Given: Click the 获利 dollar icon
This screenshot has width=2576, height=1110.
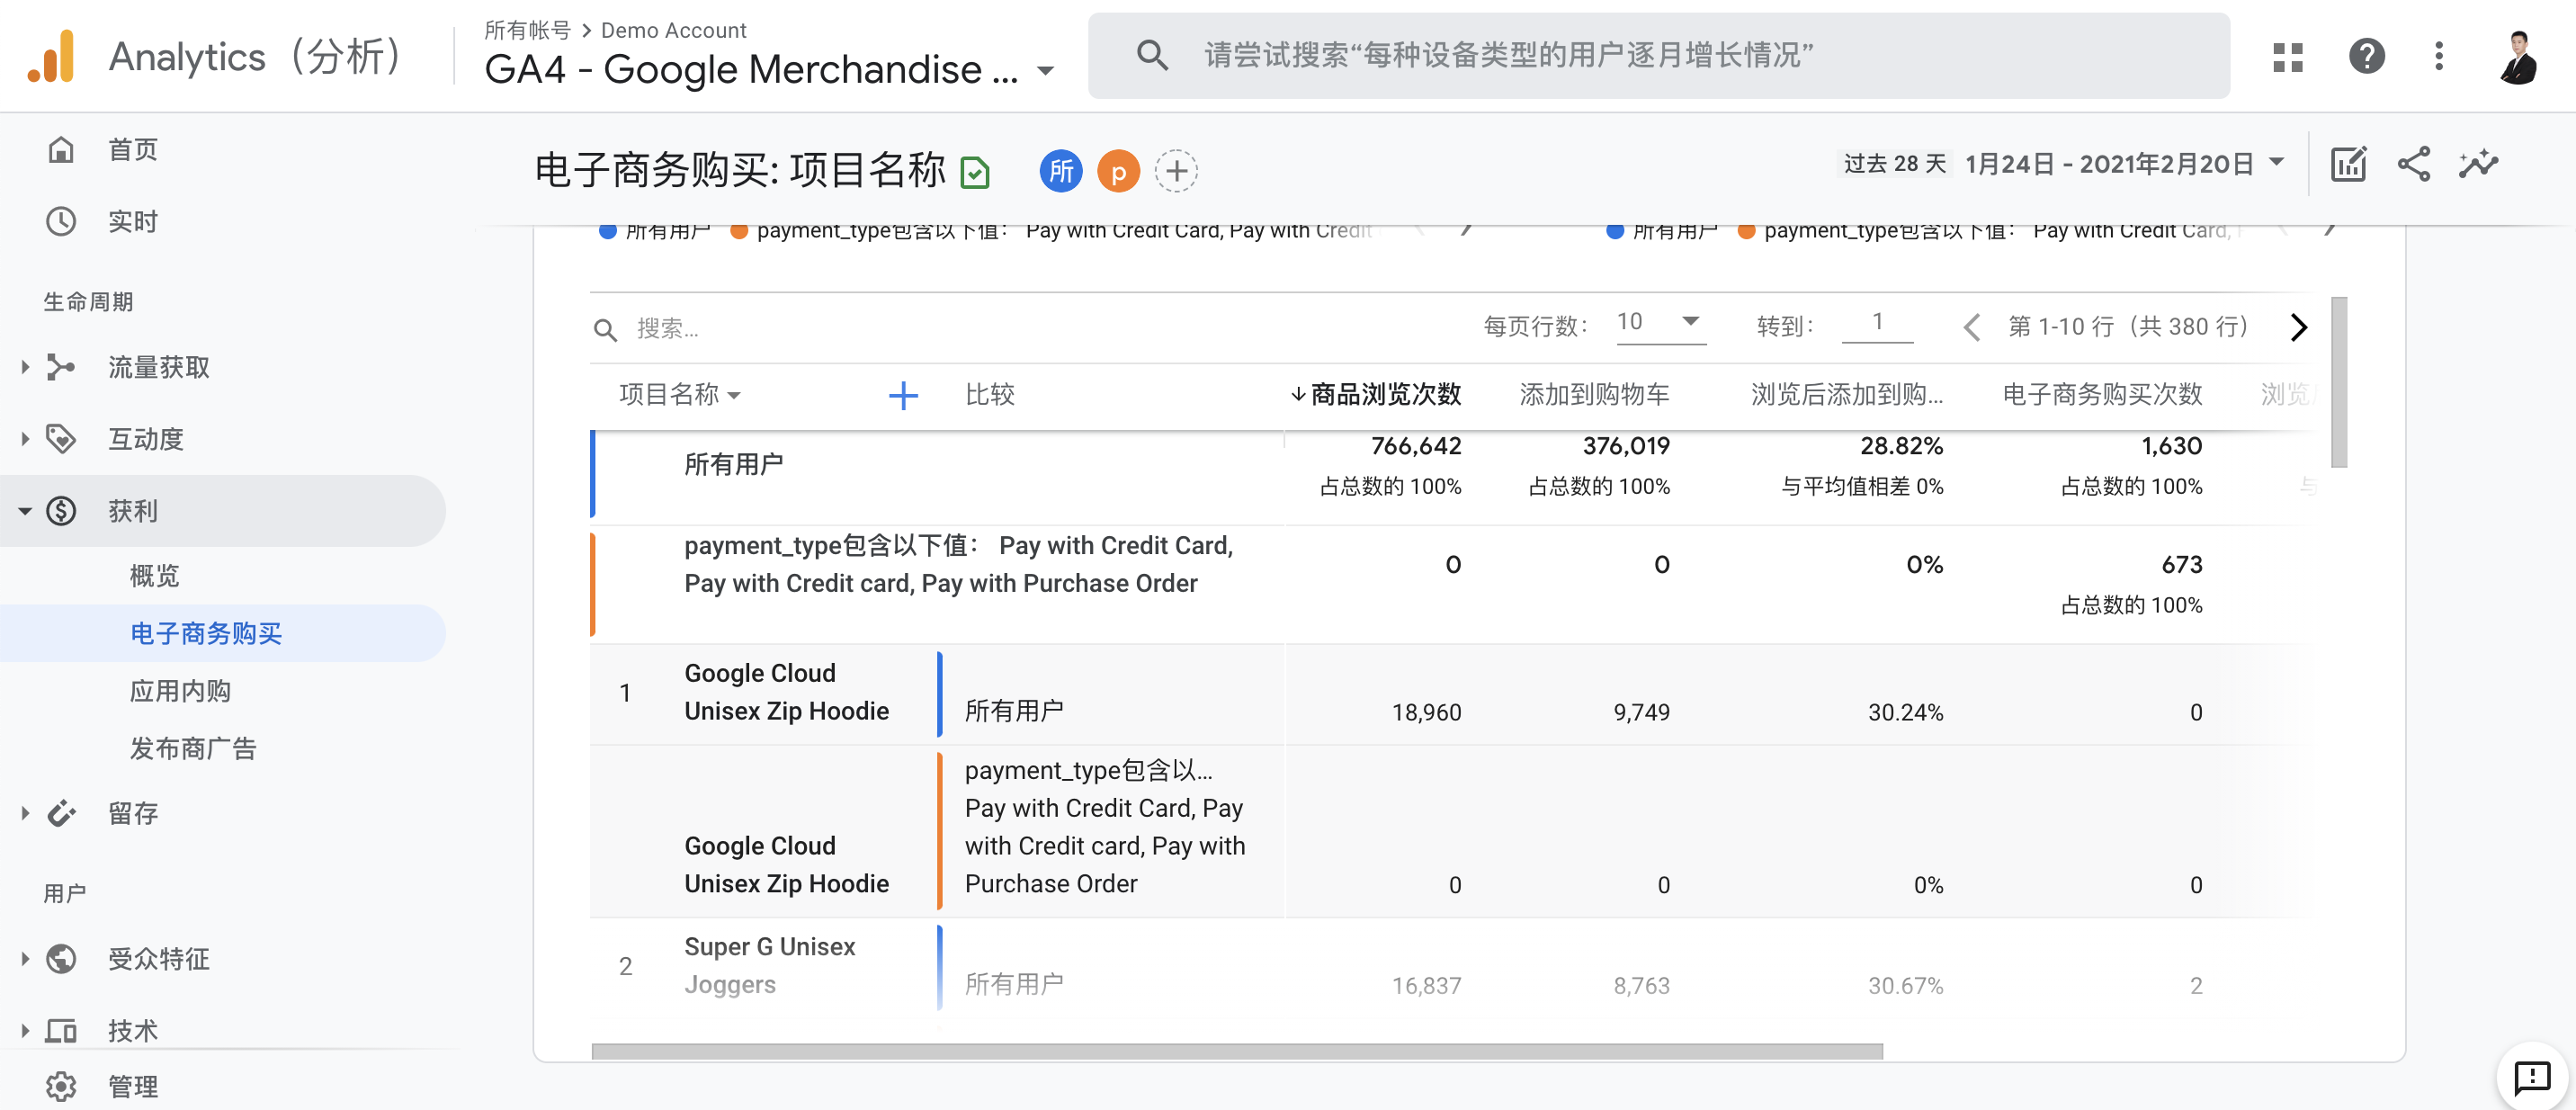Looking at the screenshot, I should [x=61, y=511].
